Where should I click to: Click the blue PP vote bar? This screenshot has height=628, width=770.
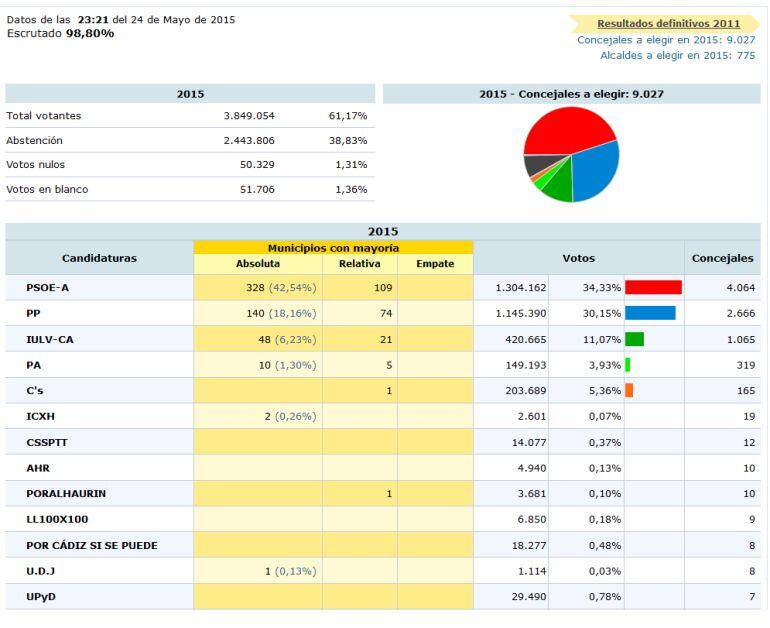pyautogui.click(x=649, y=313)
